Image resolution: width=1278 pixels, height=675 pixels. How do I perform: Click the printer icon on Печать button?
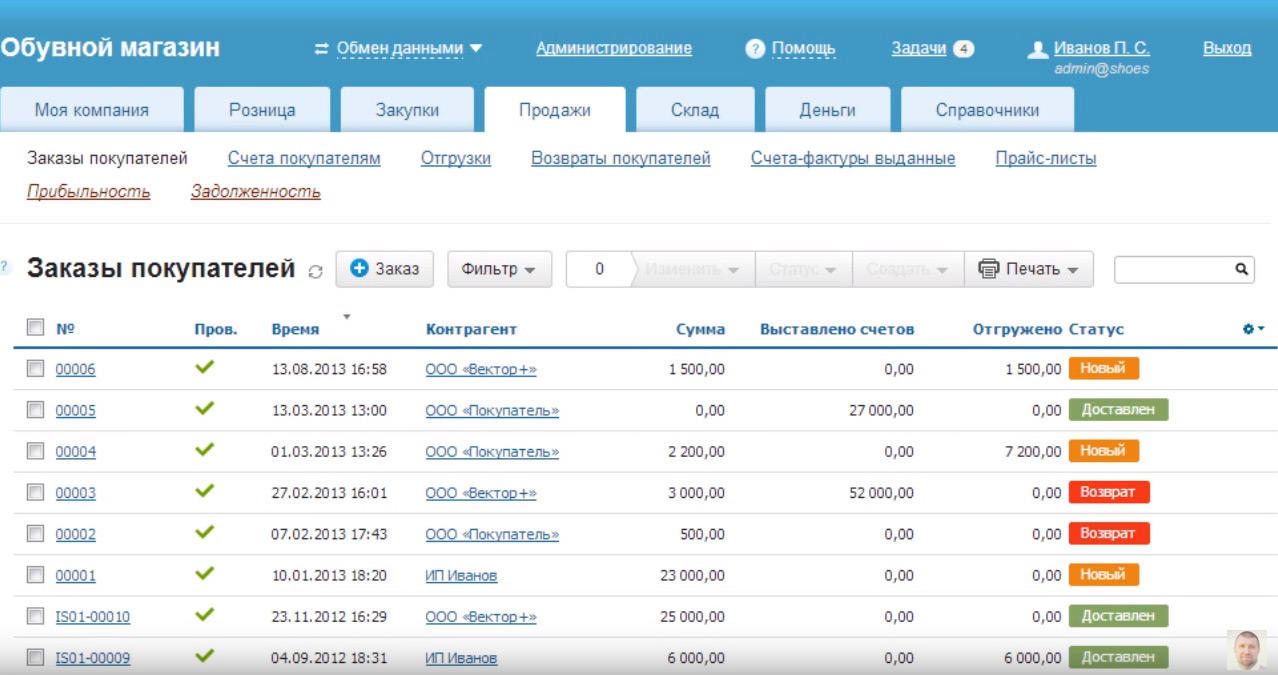tap(989, 269)
